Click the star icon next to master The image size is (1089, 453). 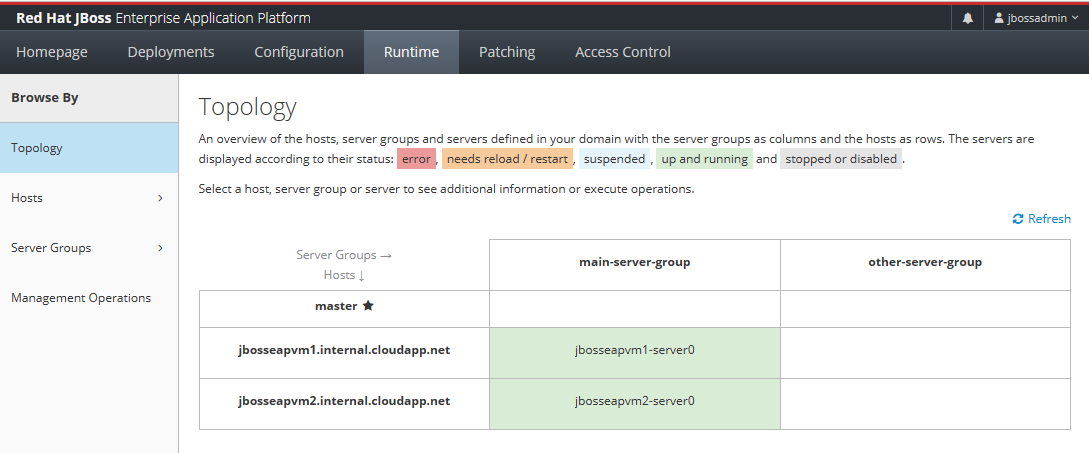pos(368,306)
